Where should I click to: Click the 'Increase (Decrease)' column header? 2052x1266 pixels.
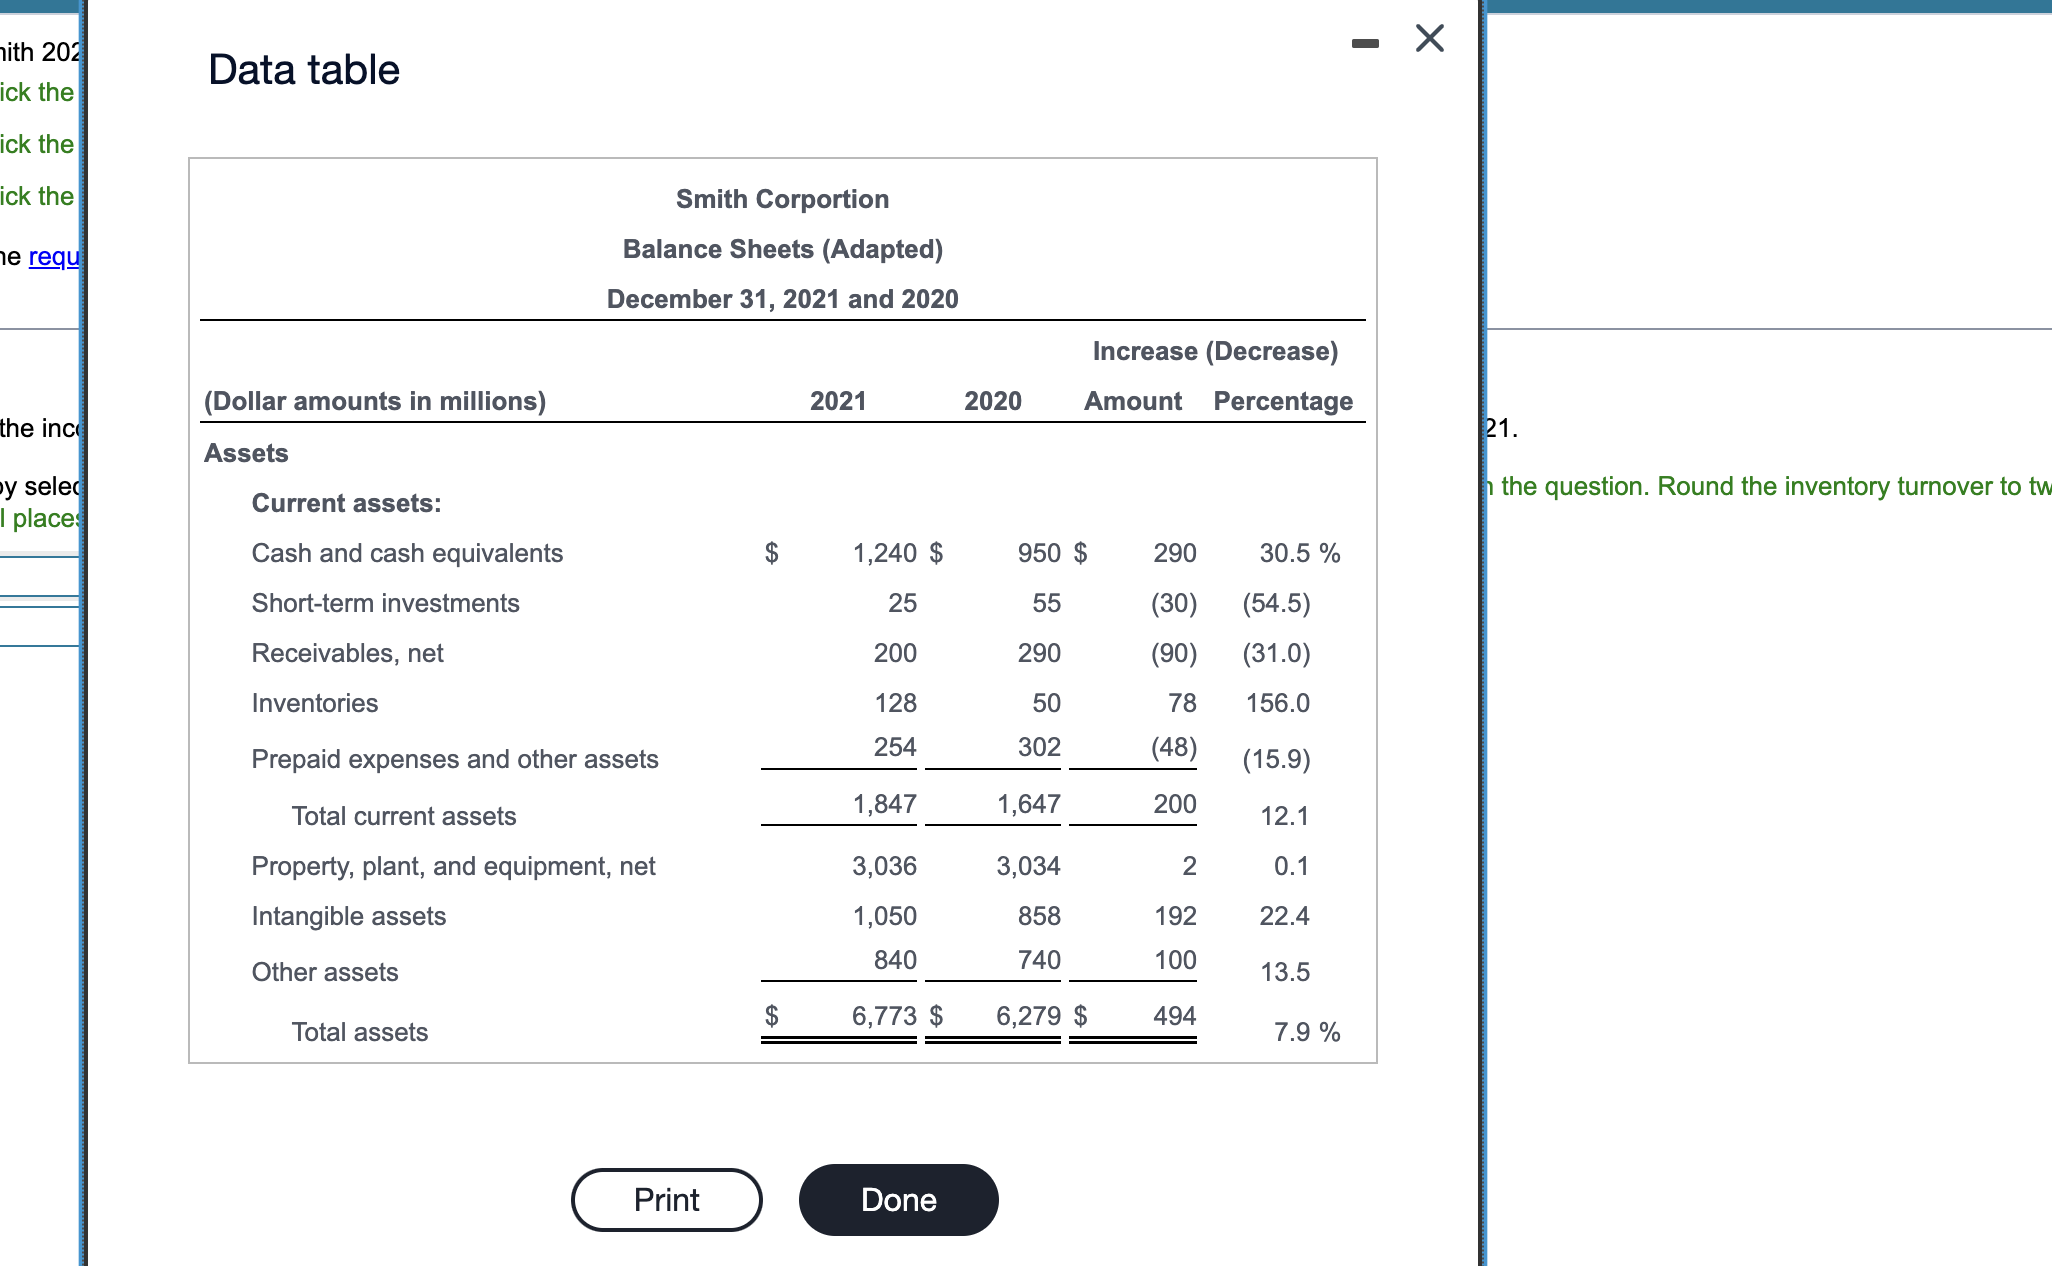[x=1215, y=351]
